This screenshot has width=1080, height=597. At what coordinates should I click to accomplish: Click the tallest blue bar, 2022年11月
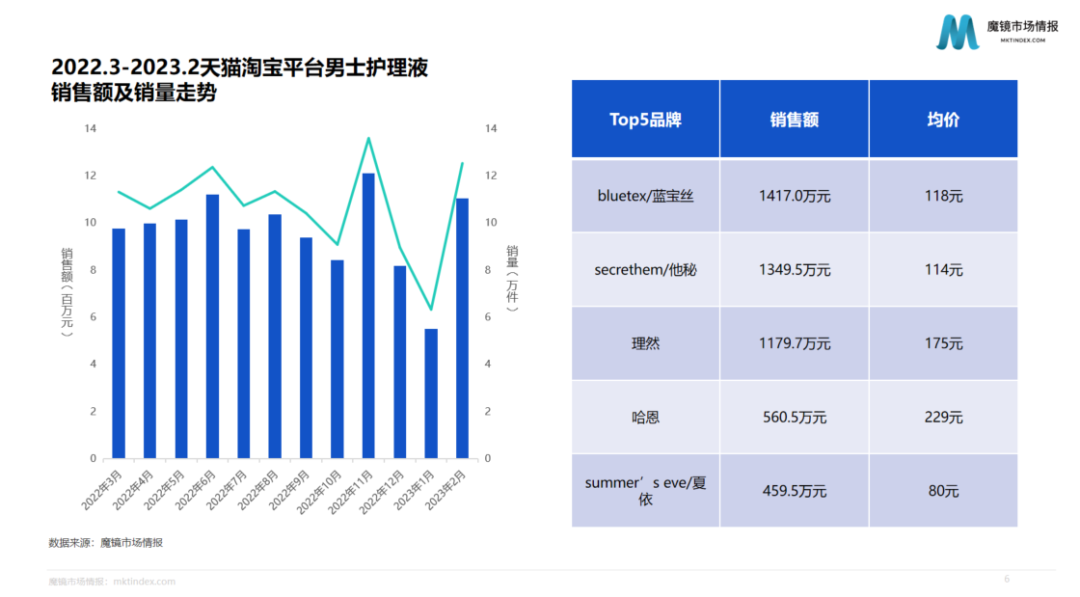368,315
